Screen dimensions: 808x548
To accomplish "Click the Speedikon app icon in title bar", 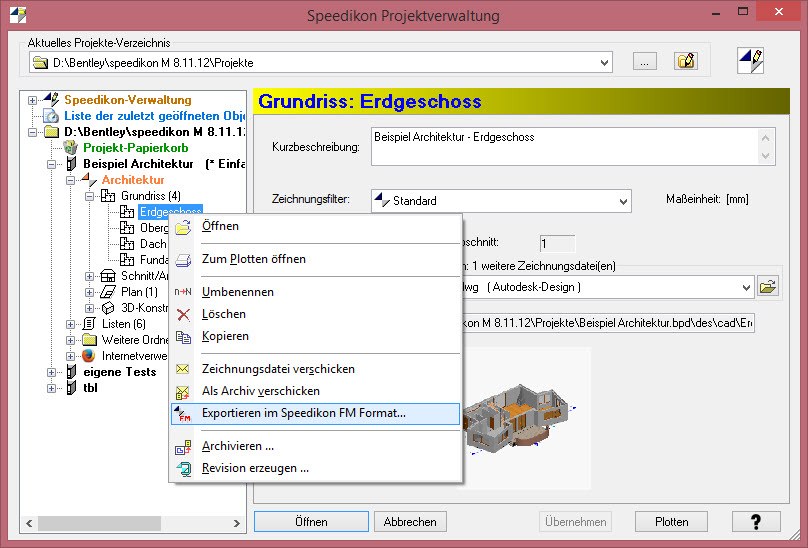I will tap(18, 15).
